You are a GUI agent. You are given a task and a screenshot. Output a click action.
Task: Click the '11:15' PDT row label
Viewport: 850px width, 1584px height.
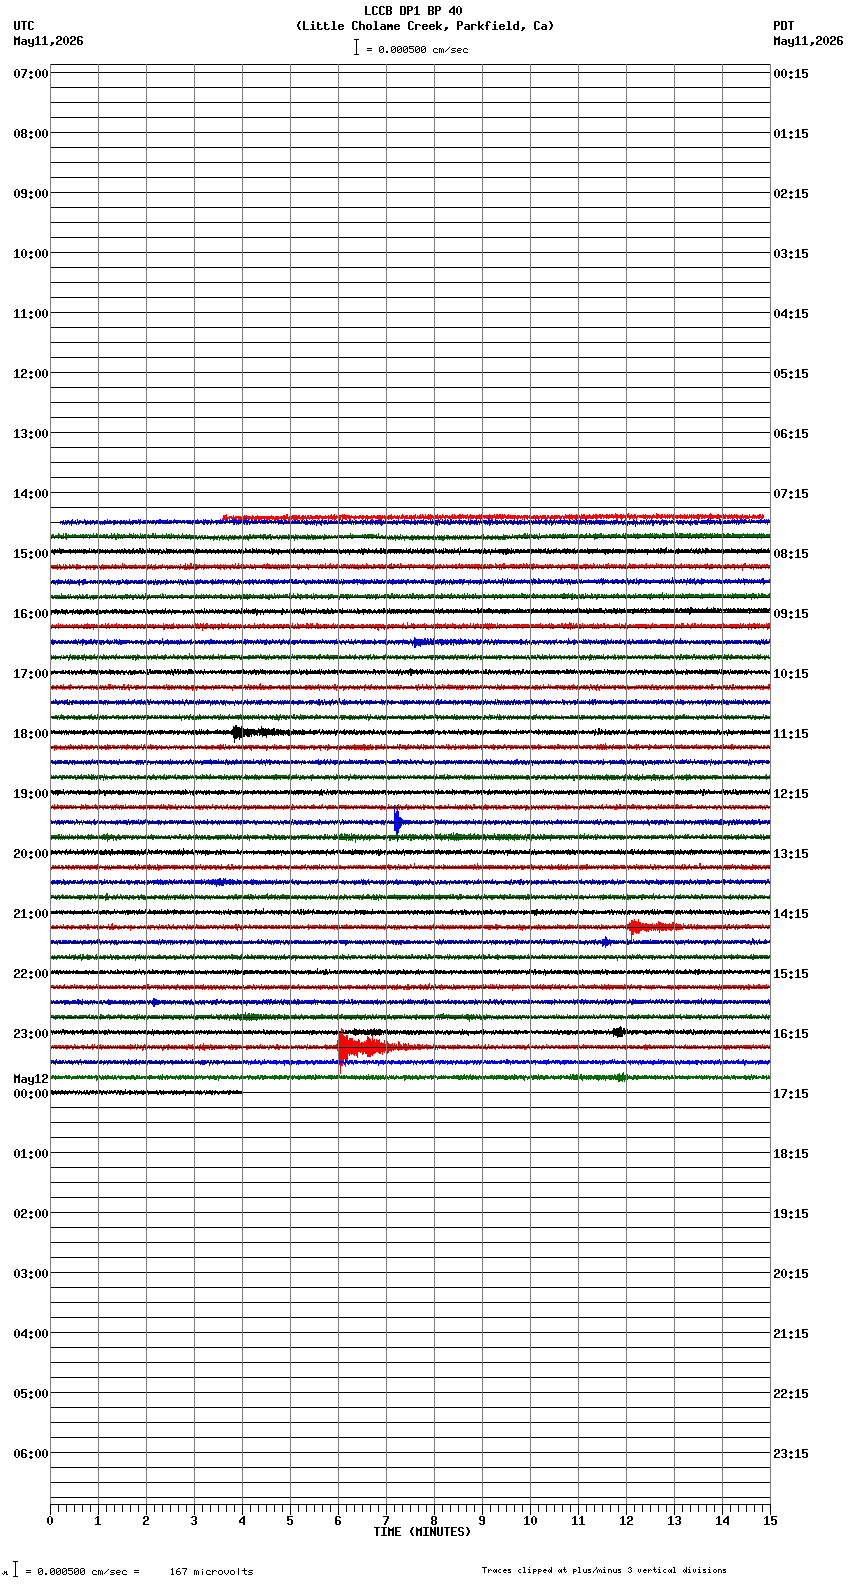(791, 734)
